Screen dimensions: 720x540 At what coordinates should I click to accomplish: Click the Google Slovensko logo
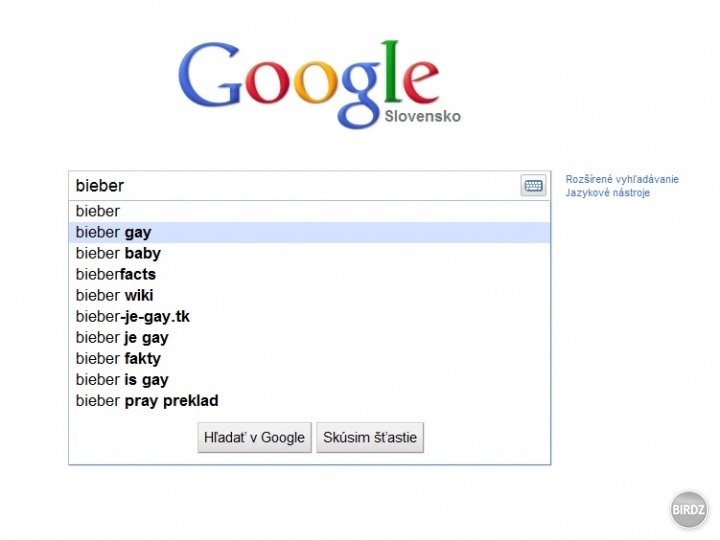pyautogui.click(x=319, y=84)
